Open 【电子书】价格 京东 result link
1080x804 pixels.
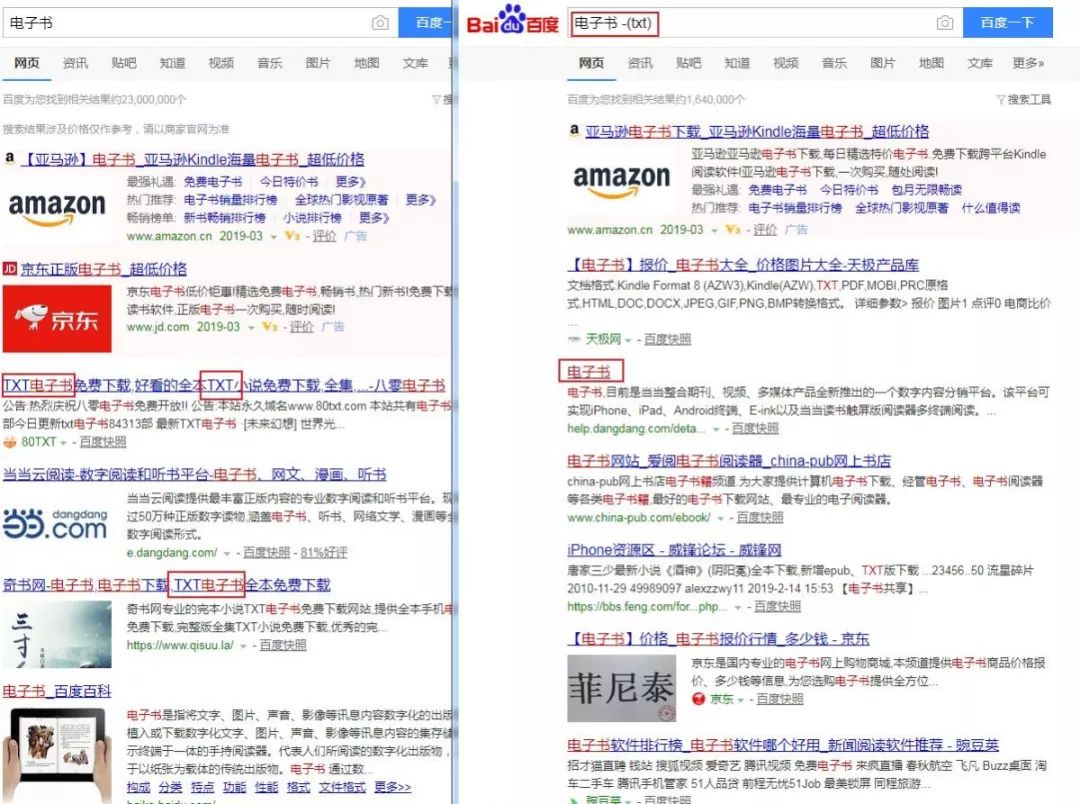click(x=718, y=639)
